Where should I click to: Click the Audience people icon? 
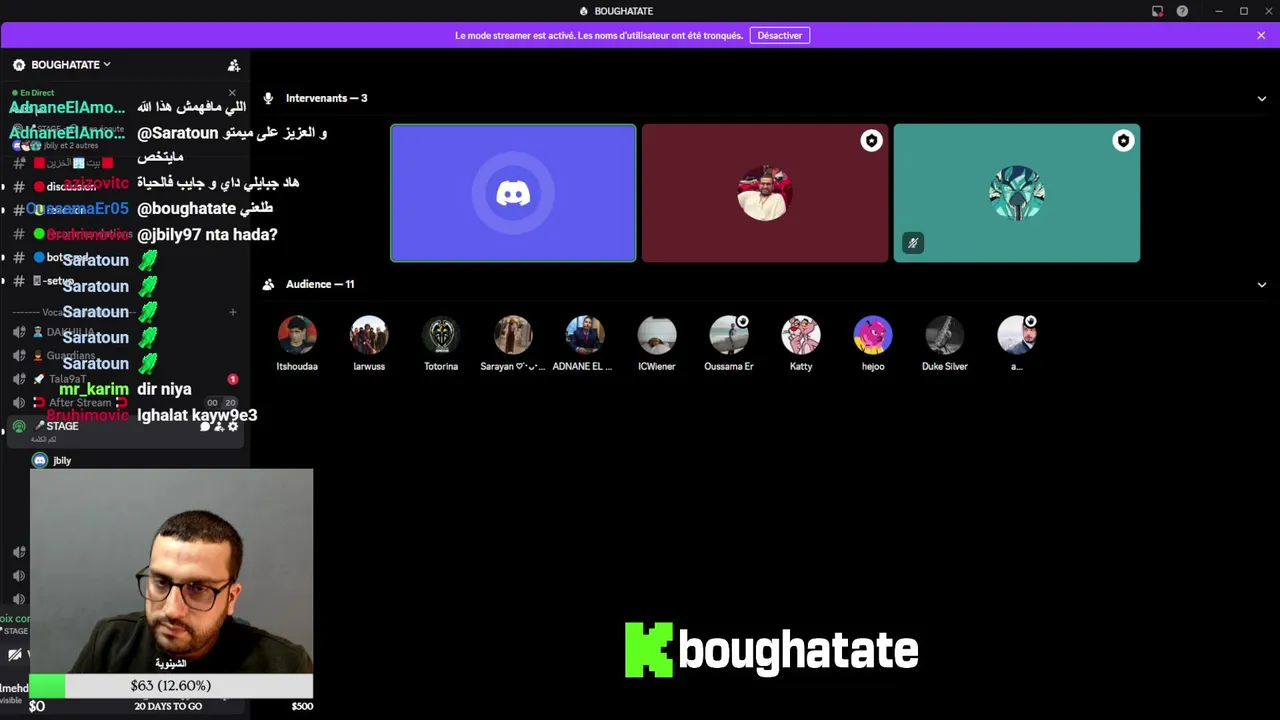click(x=268, y=284)
